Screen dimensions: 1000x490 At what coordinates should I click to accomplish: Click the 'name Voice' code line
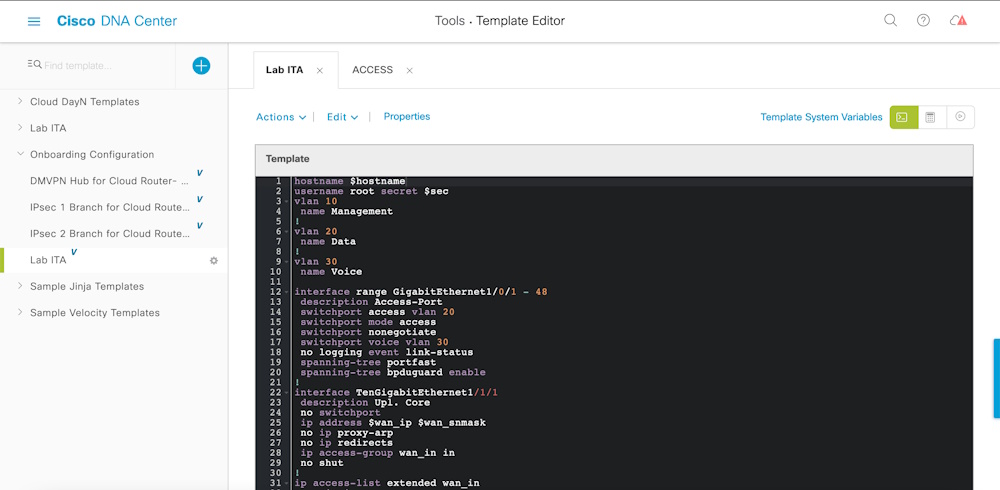331,272
